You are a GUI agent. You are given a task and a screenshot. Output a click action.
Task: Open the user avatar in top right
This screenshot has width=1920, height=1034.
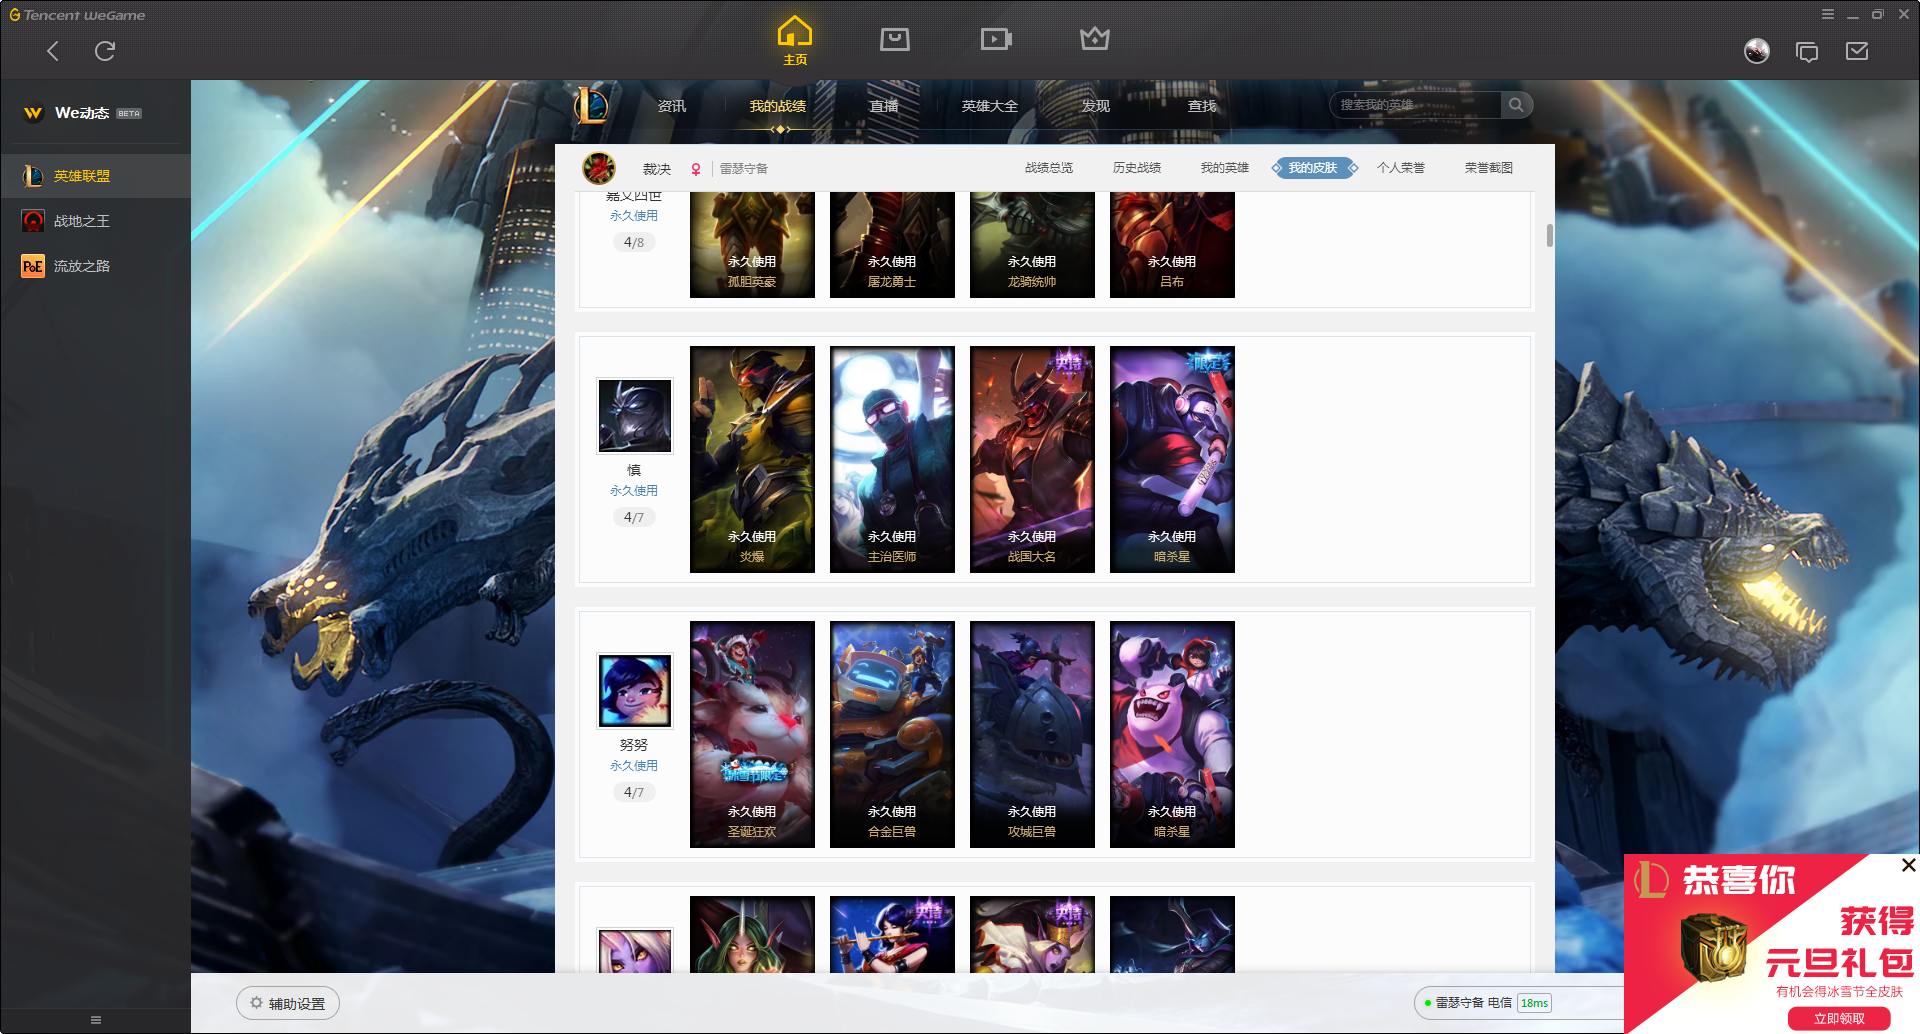[x=1757, y=51]
